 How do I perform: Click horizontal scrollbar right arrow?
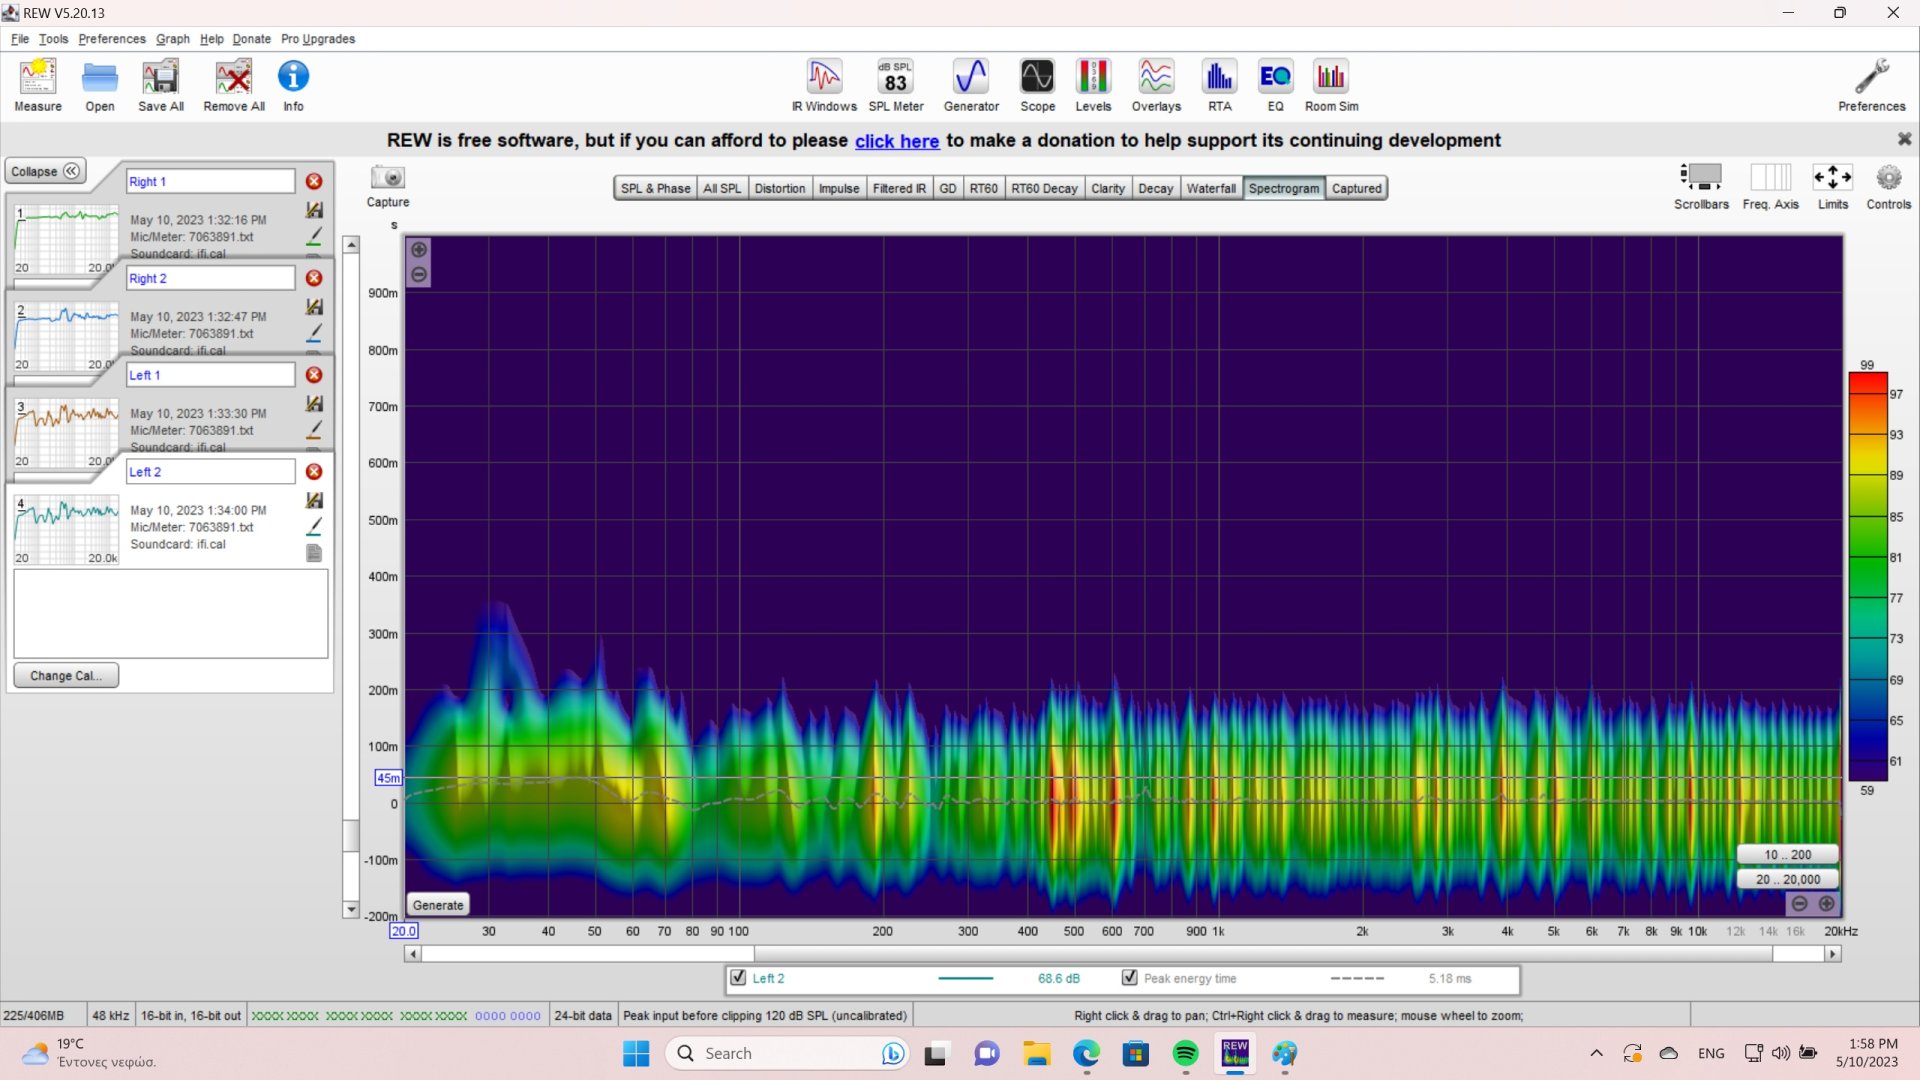tap(1833, 954)
